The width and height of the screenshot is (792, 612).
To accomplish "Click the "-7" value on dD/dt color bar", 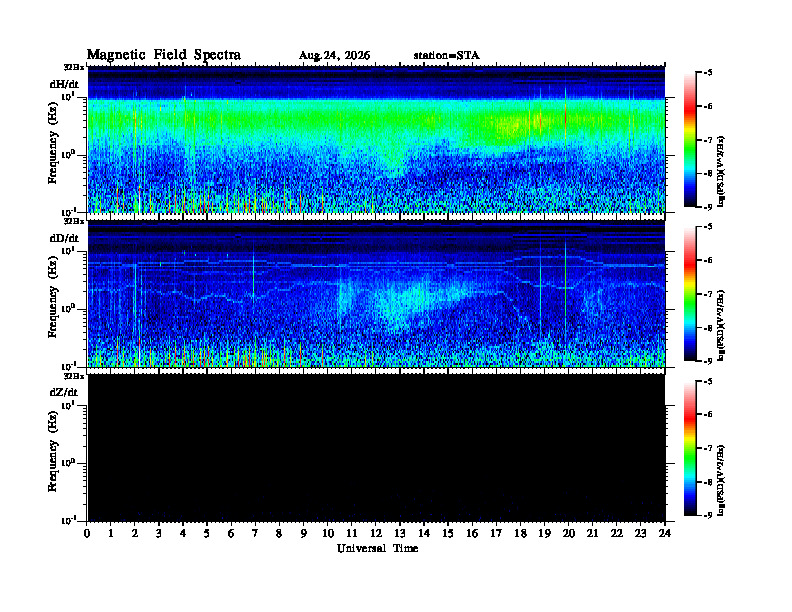I will click(708, 294).
